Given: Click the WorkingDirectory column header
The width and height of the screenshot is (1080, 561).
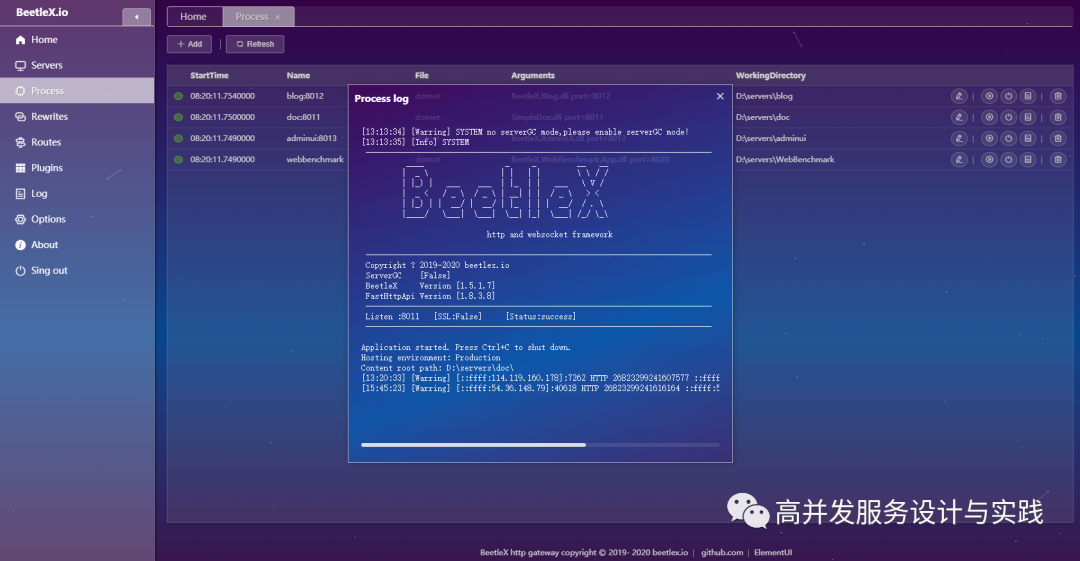Looking at the screenshot, I should coord(770,75).
